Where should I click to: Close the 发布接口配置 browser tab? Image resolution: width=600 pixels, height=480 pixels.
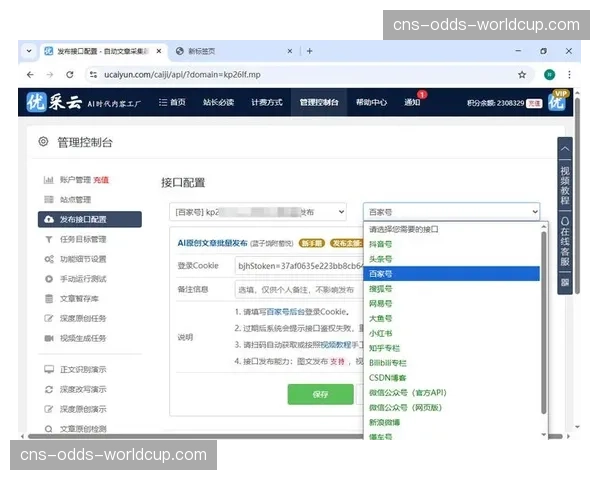159,51
